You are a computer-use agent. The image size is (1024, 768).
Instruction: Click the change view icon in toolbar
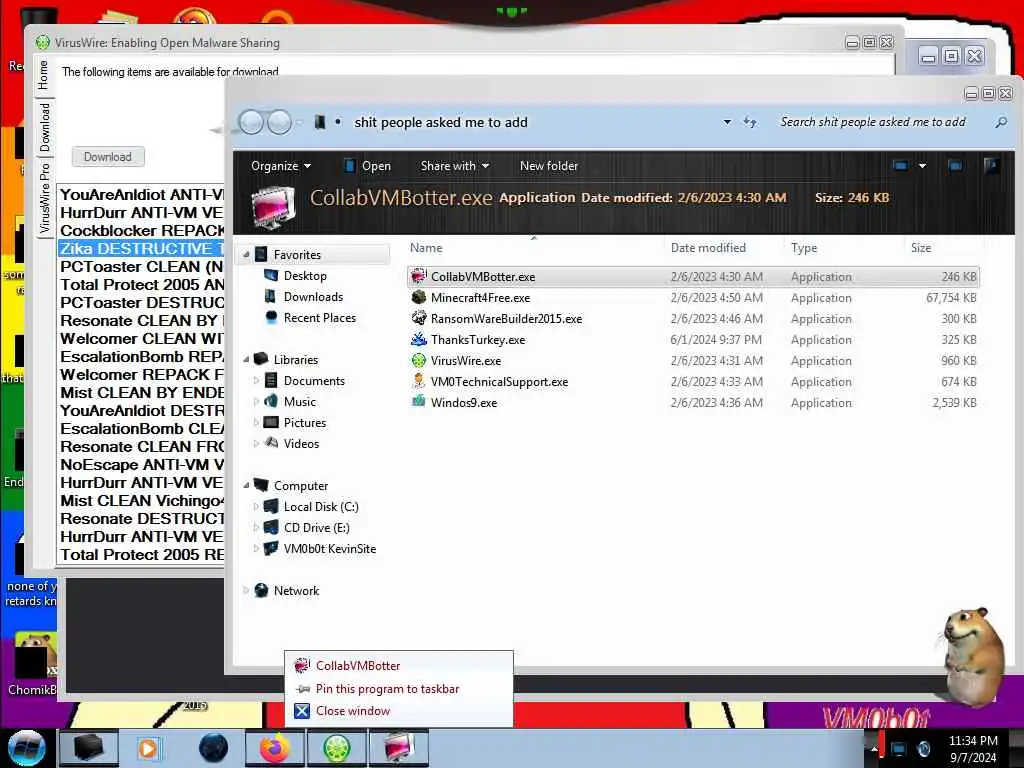click(900, 166)
